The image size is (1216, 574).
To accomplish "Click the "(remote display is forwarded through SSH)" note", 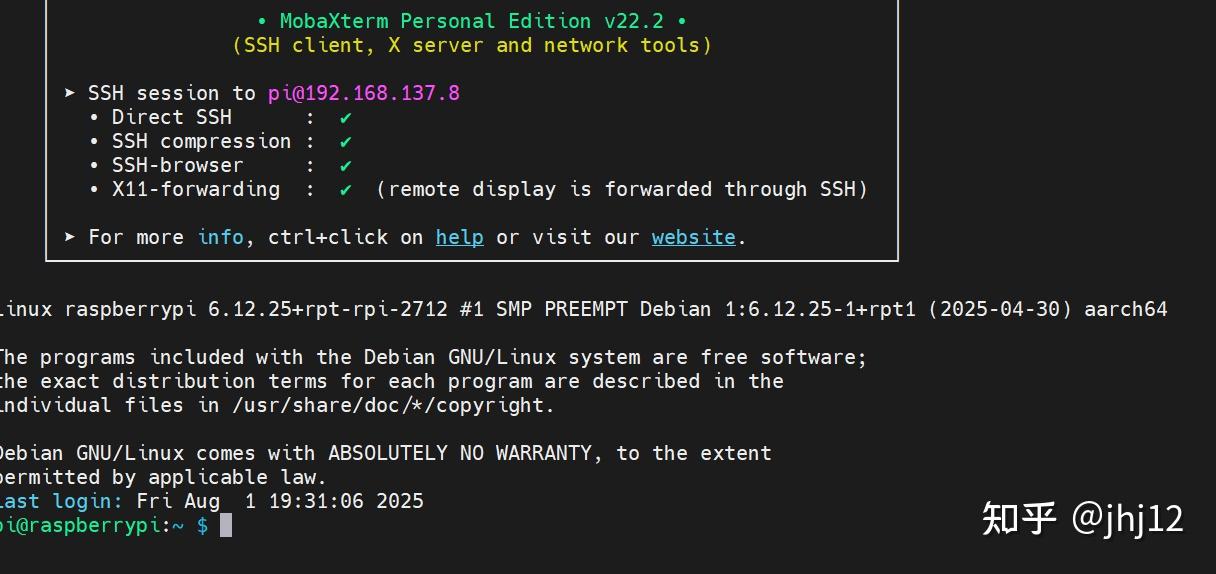I will coord(622,189).
